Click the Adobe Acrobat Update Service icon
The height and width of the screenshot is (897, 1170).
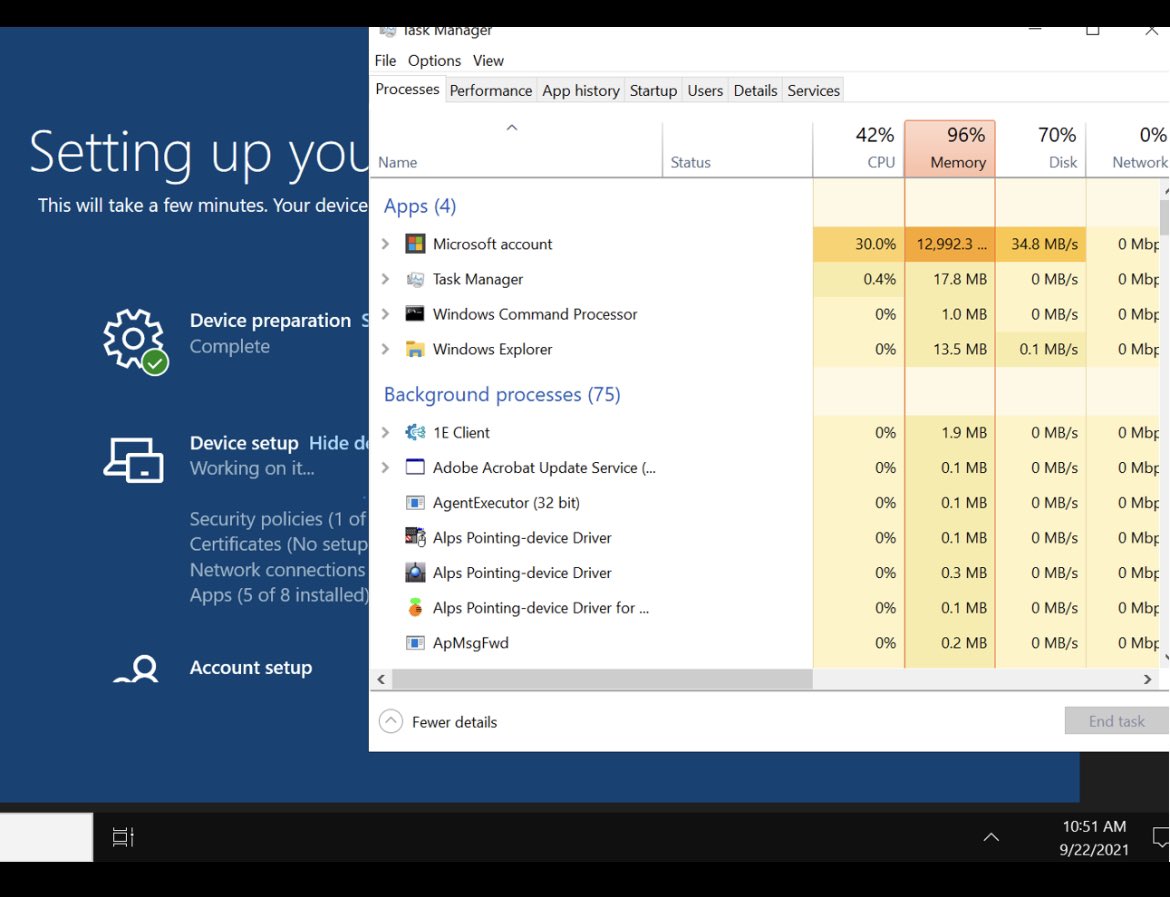[x=416, y=467]
